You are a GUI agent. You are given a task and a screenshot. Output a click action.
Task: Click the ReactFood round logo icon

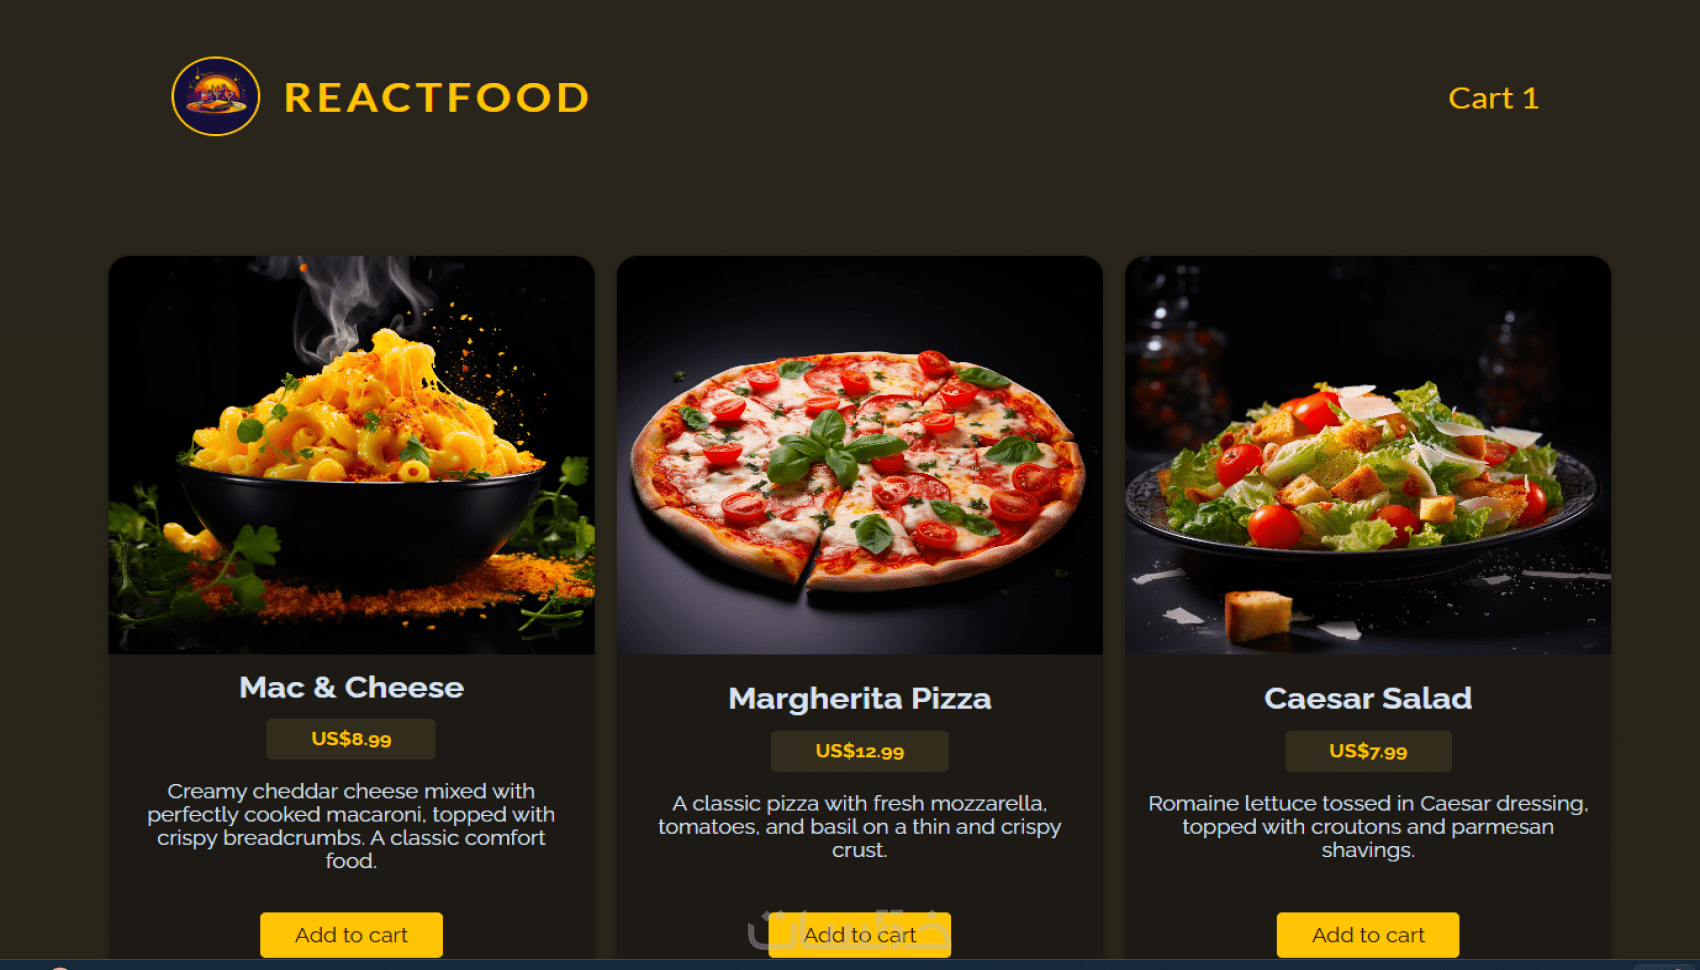coord(216,96)
